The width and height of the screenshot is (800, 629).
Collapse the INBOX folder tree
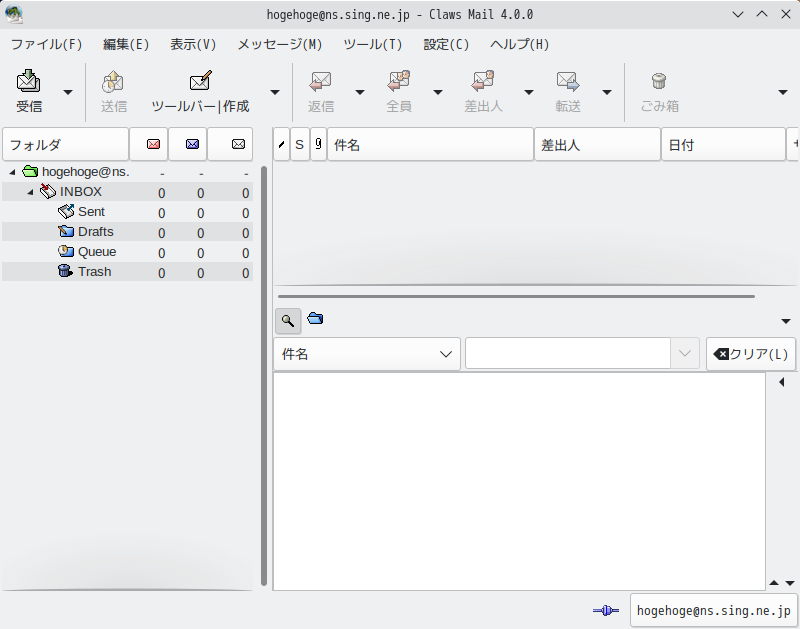point(30,192)
